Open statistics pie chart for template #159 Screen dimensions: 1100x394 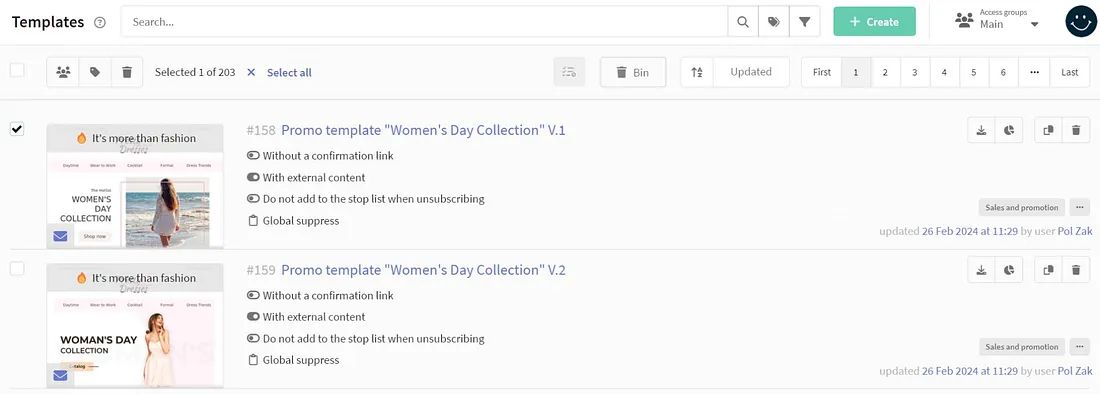pos(1009,270)
